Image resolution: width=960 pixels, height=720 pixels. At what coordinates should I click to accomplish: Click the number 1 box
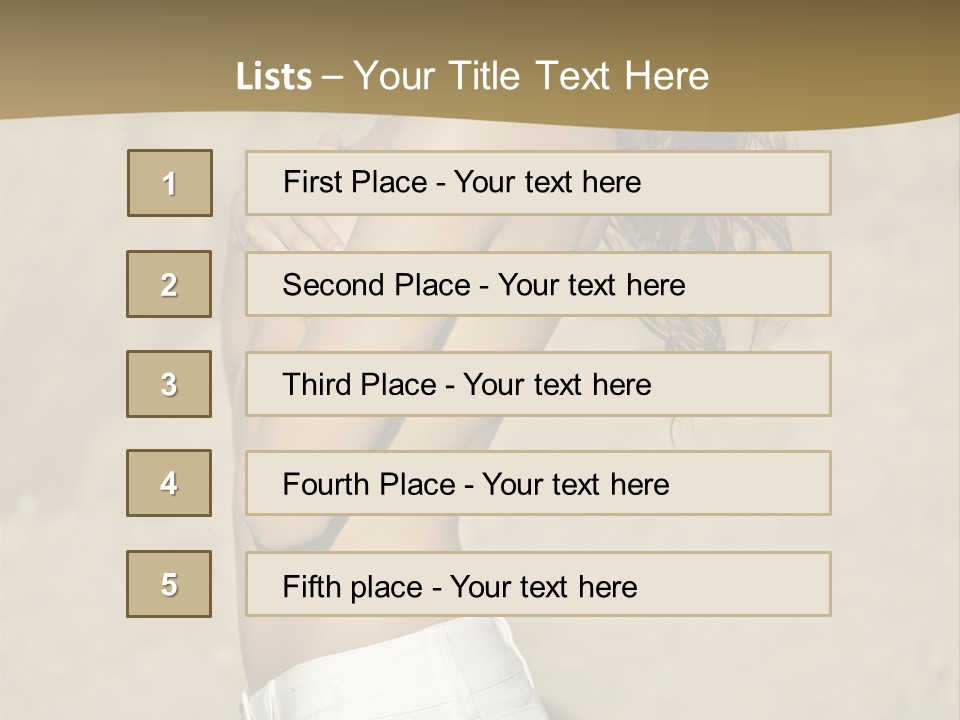(170, 183)
